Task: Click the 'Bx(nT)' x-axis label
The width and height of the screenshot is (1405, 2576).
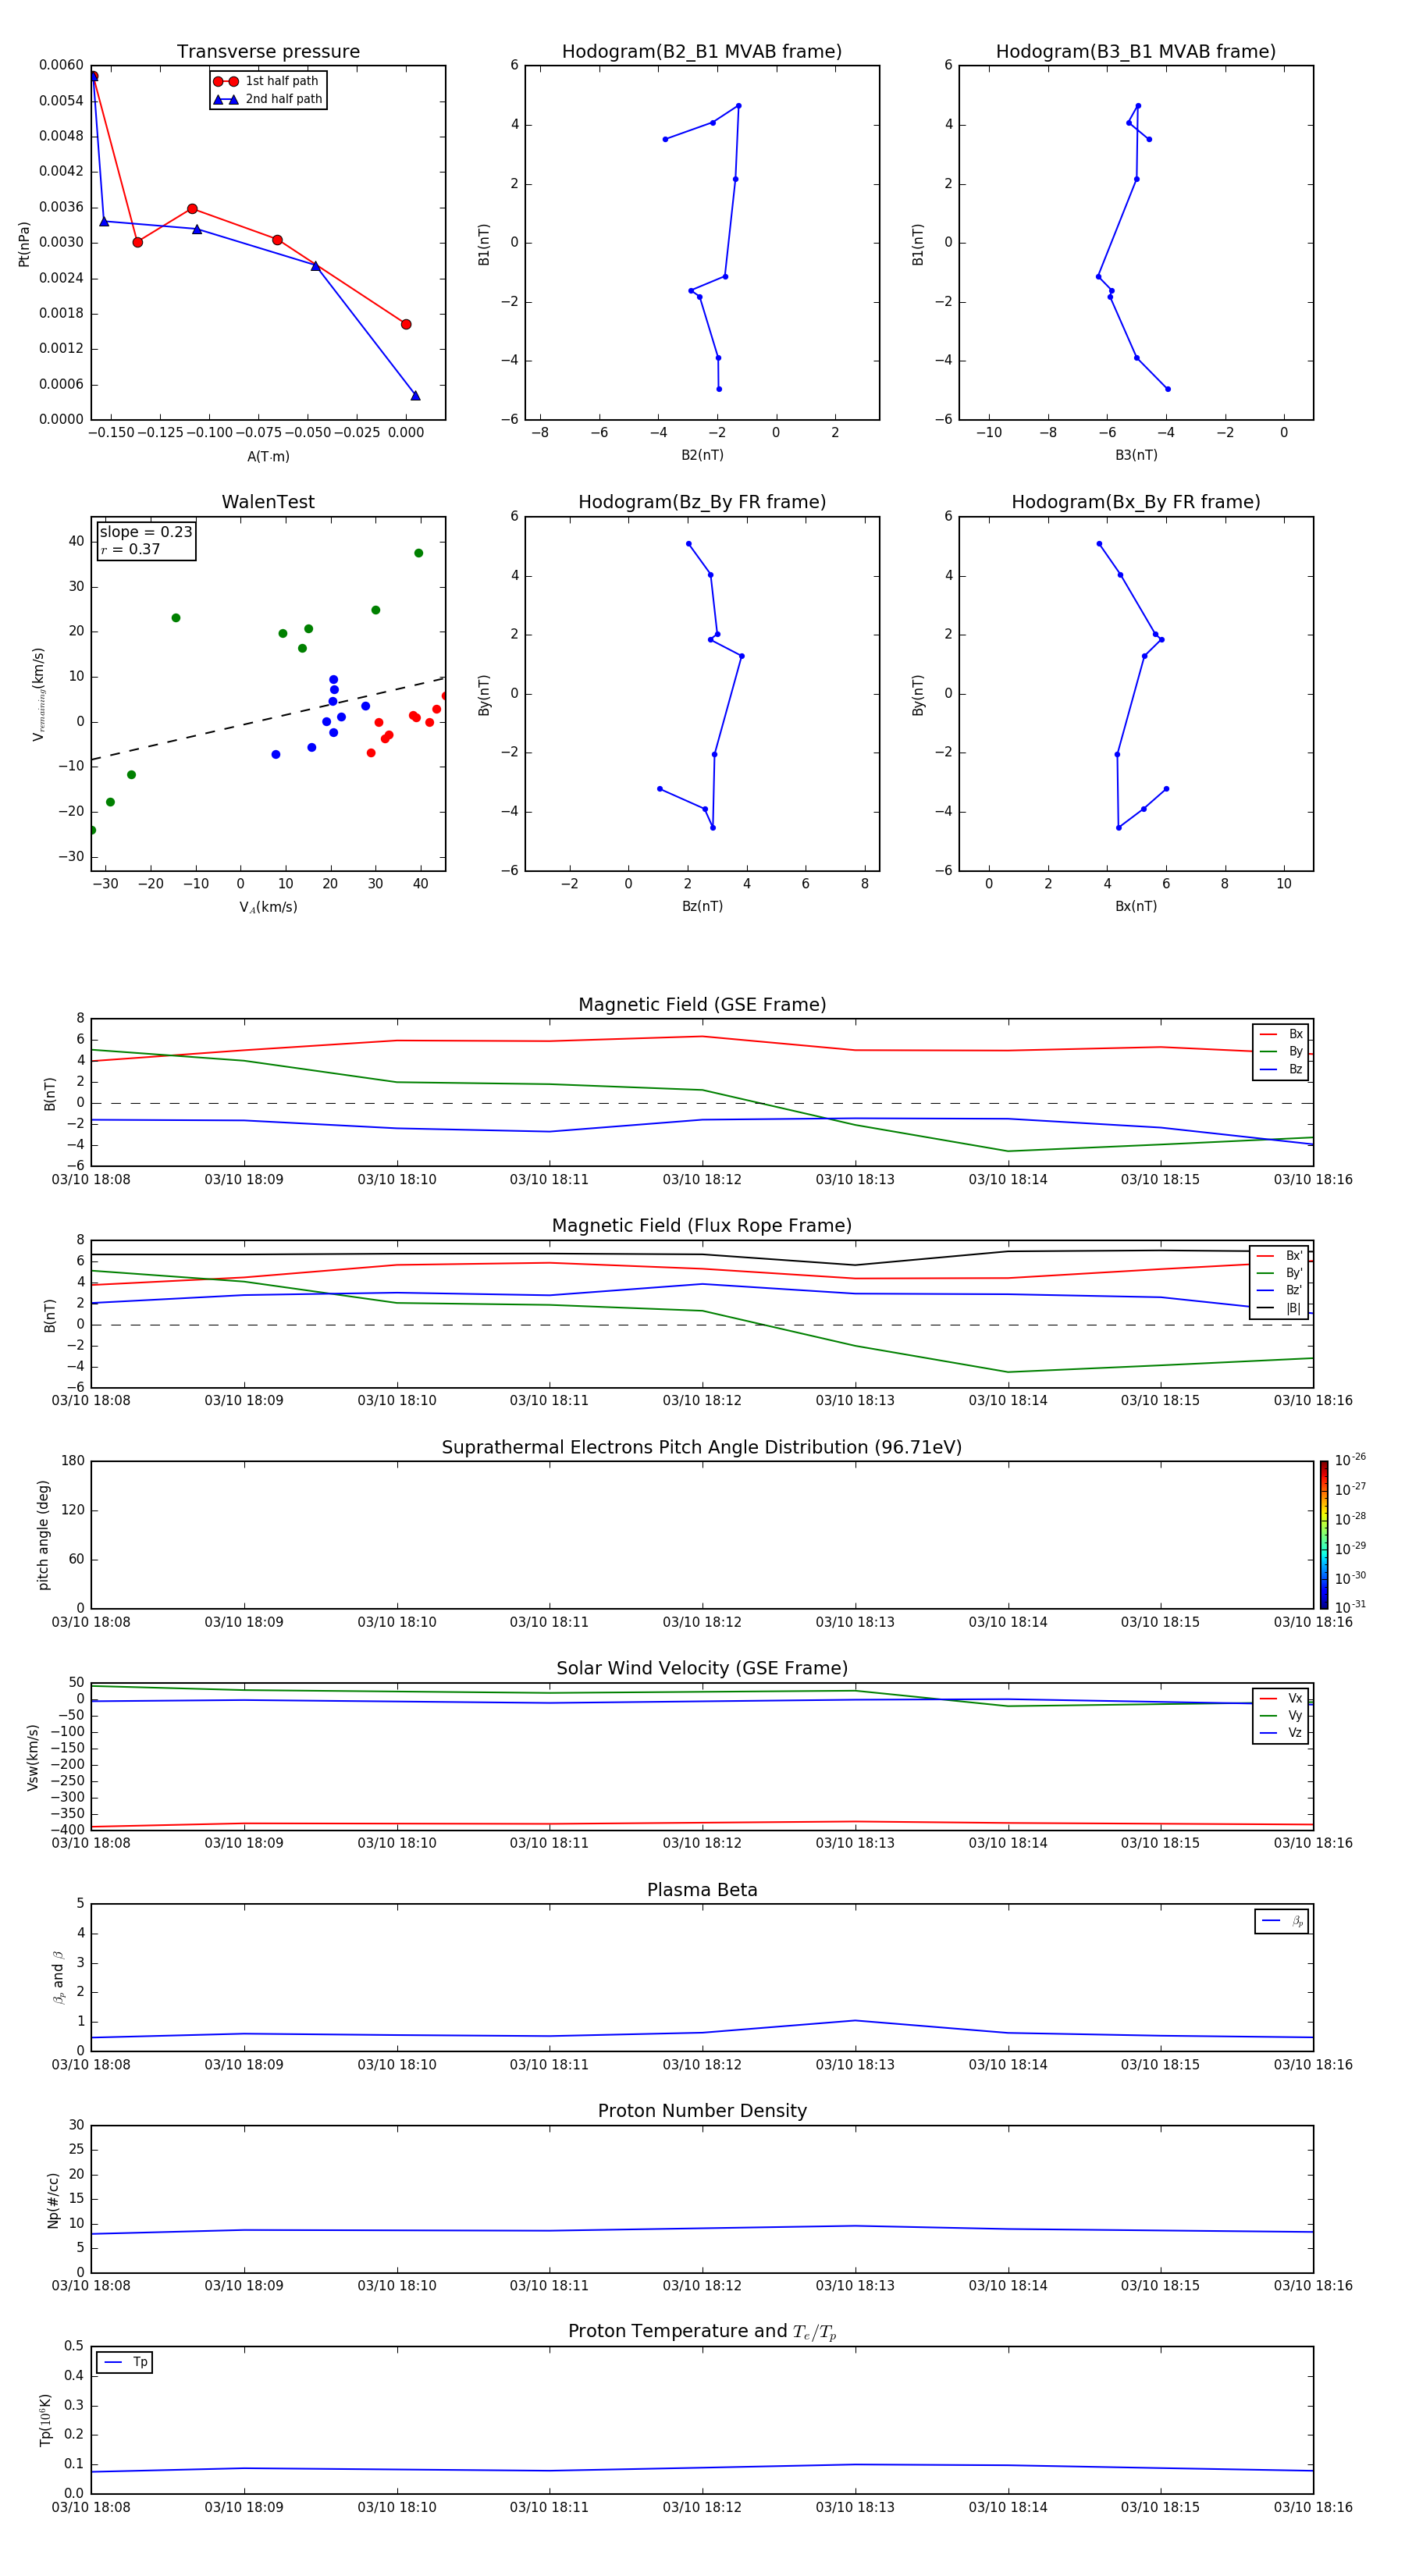Action: (x=1136, y=906)
